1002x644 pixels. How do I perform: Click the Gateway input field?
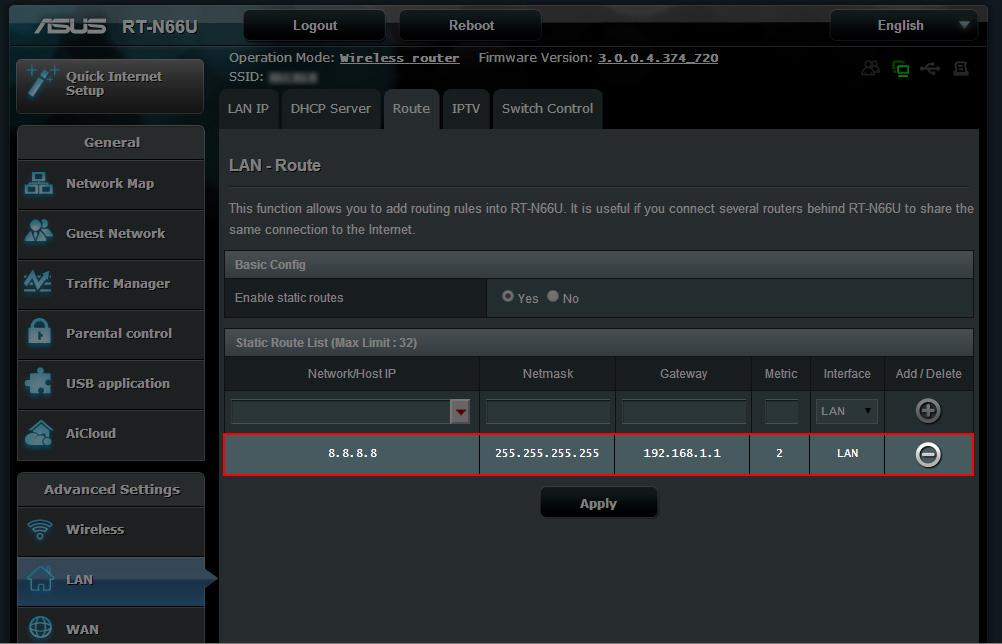[684, 411]
